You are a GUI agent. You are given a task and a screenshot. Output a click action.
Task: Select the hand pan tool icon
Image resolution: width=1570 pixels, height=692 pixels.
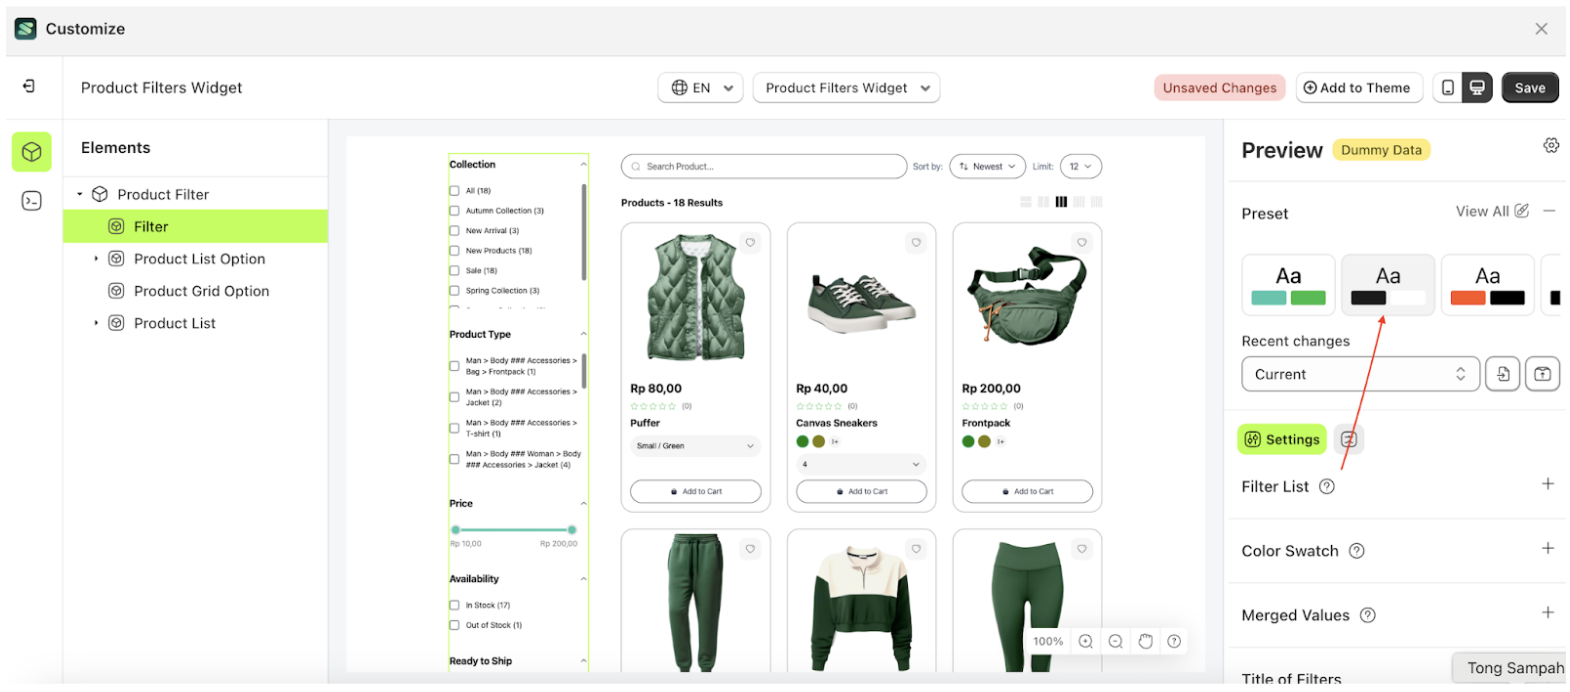(1145, 642)
